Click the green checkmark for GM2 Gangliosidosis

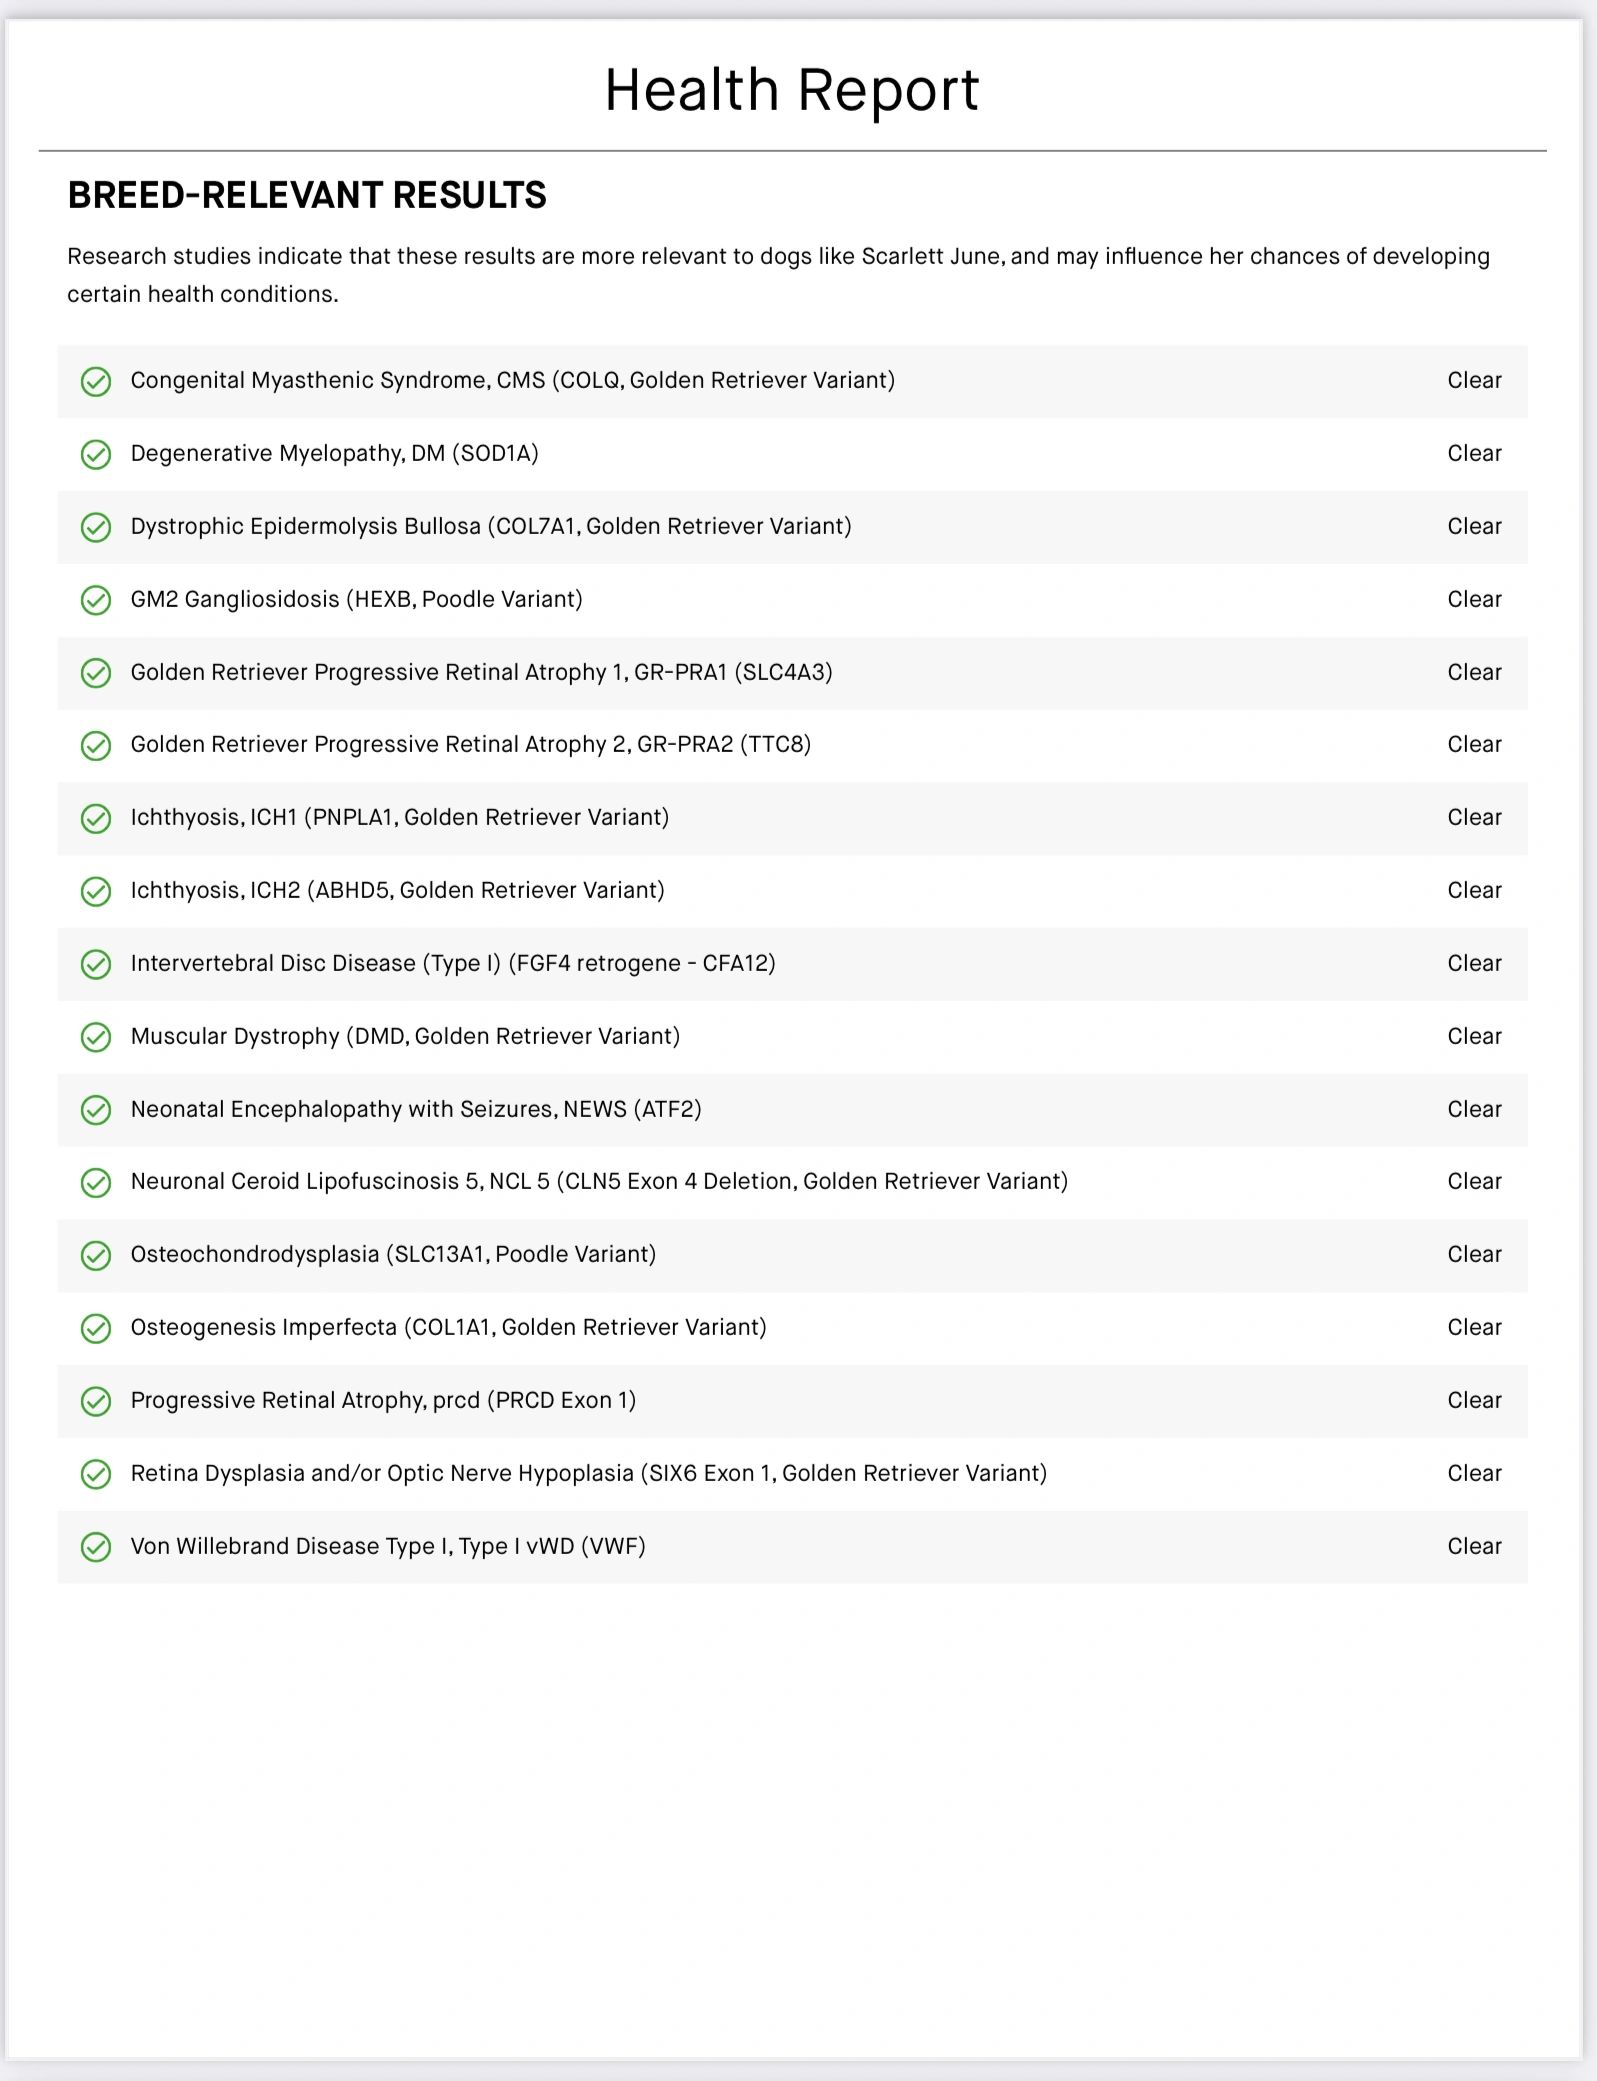point(96,600)
